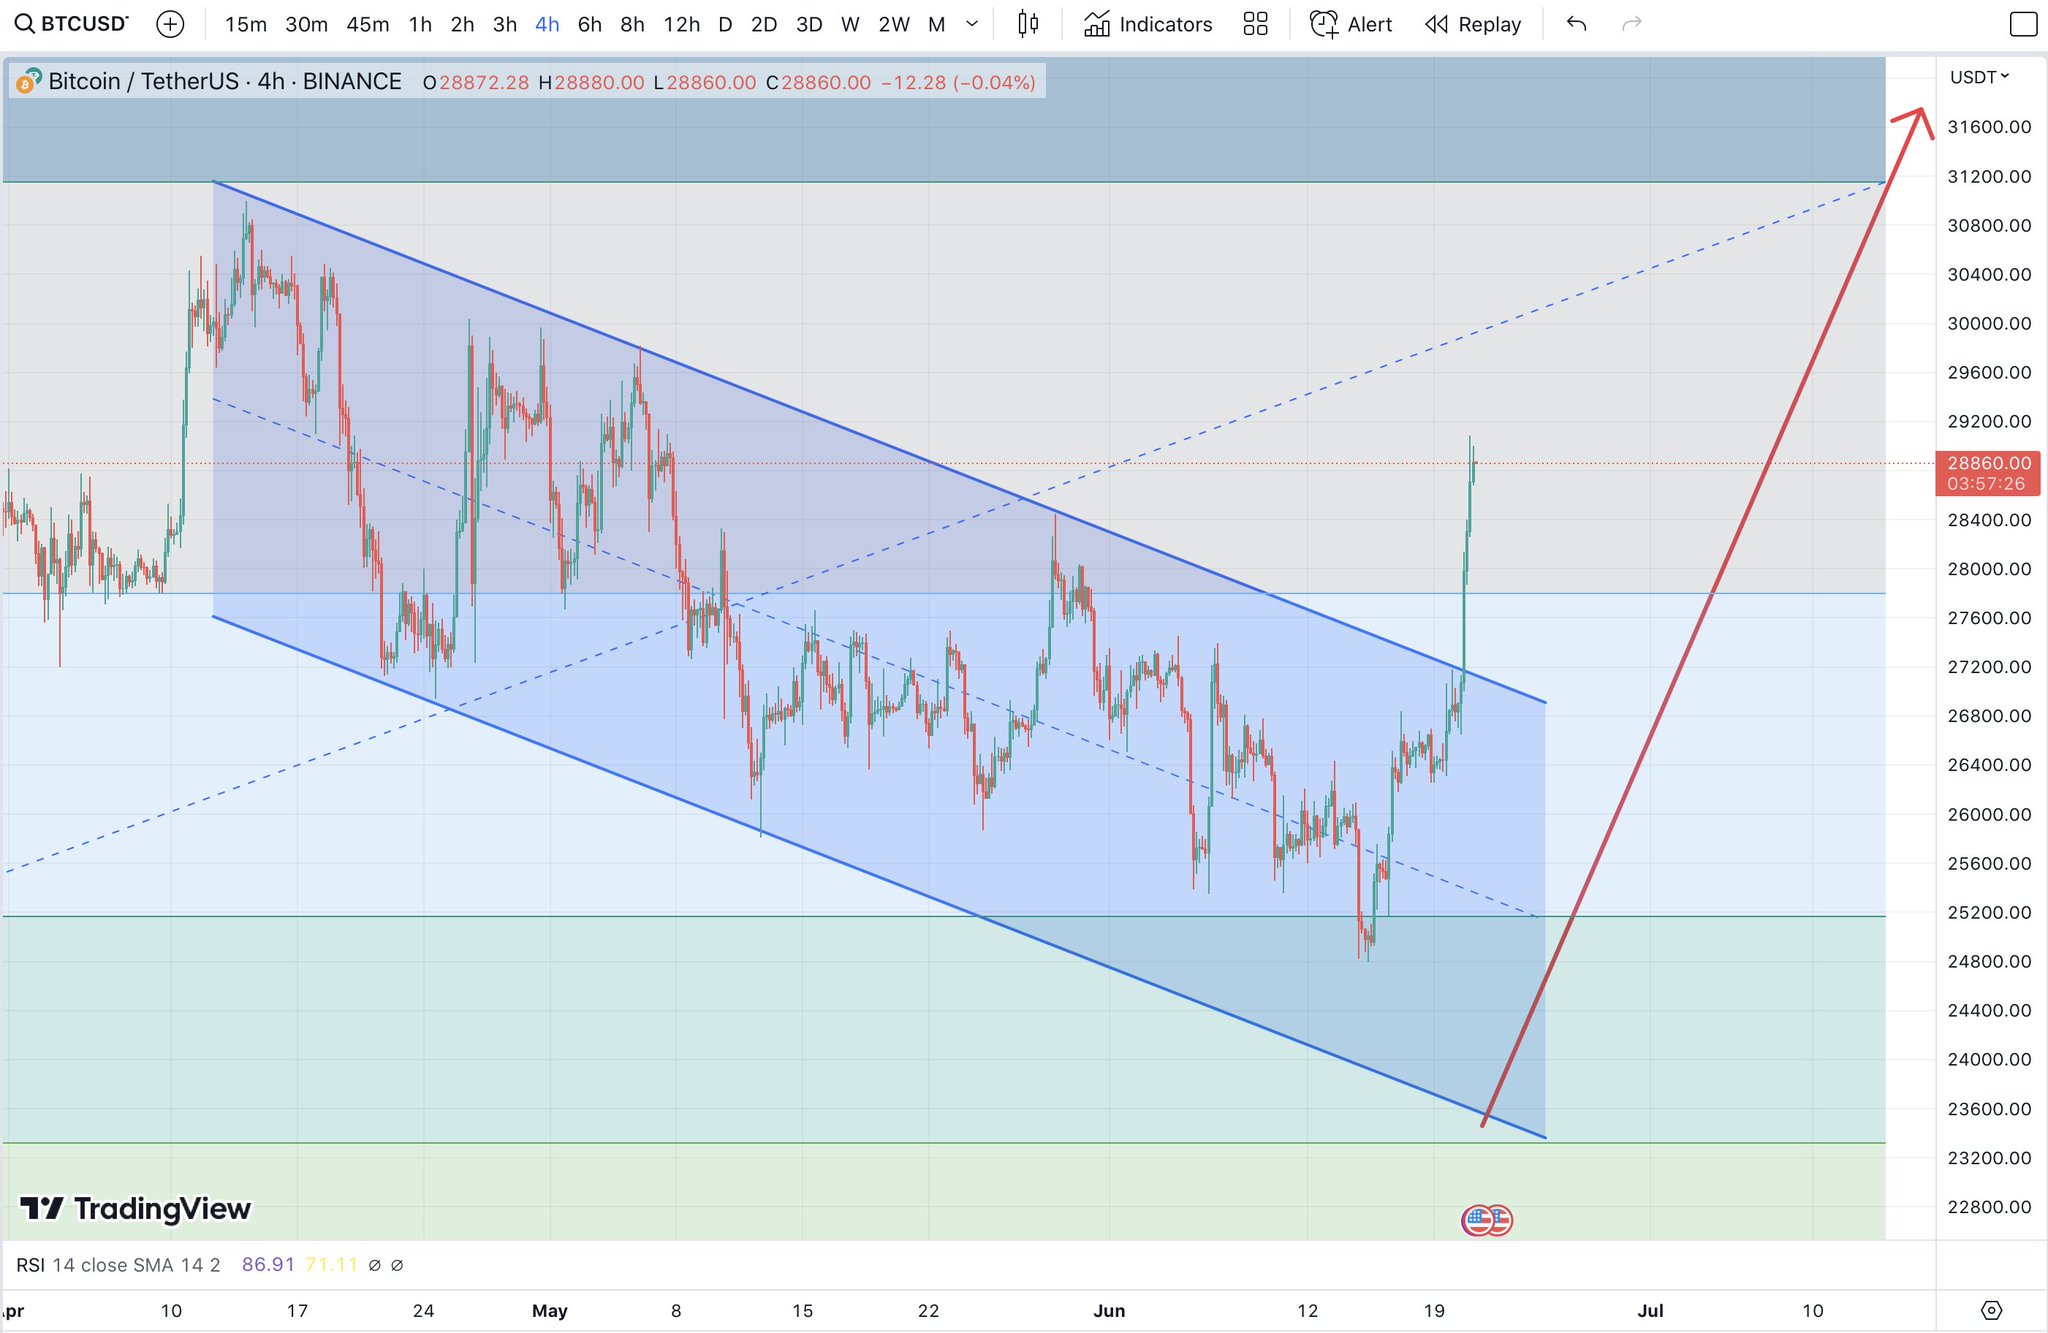Switch to the 2h timeframe
This screenshot has width=2048, height=1333.
462,24
